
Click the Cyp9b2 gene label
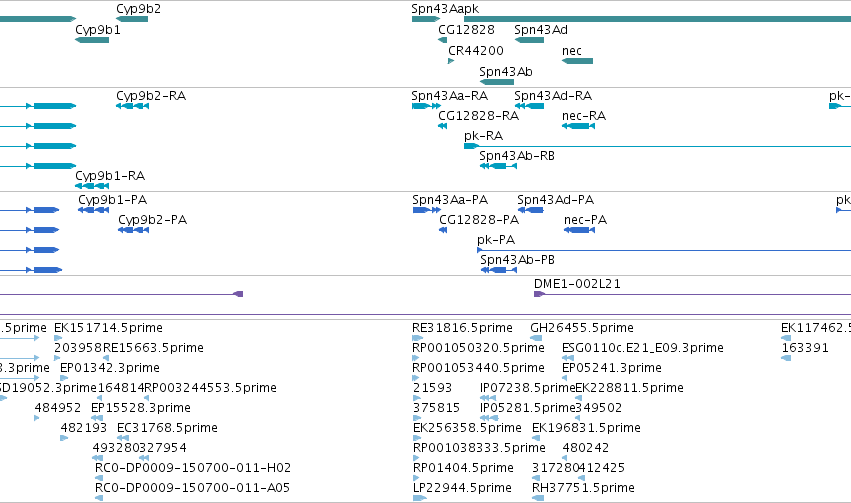[138, 9]
